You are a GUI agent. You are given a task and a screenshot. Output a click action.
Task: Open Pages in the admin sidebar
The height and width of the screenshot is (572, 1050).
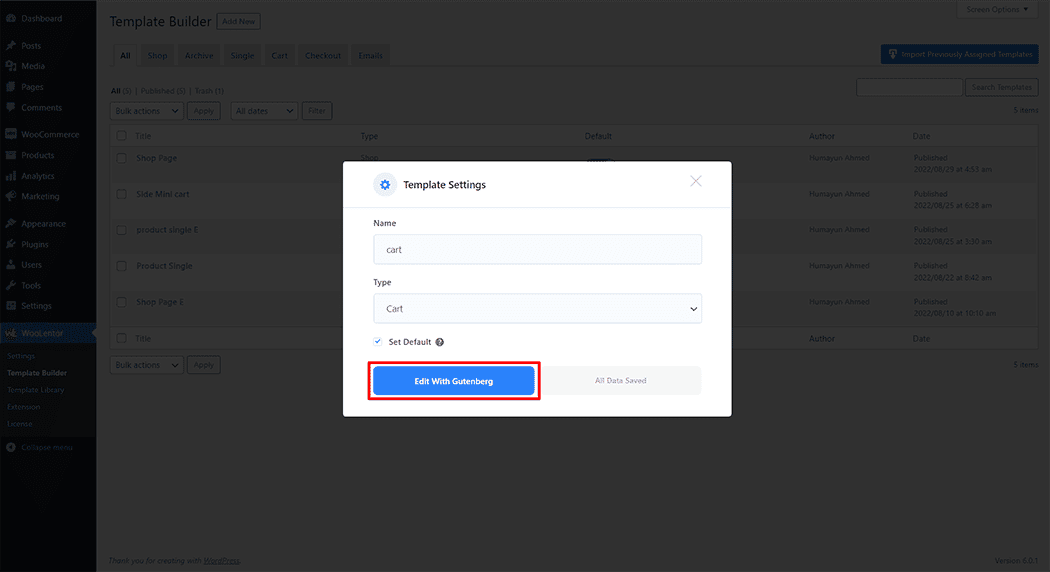[32, 87]
